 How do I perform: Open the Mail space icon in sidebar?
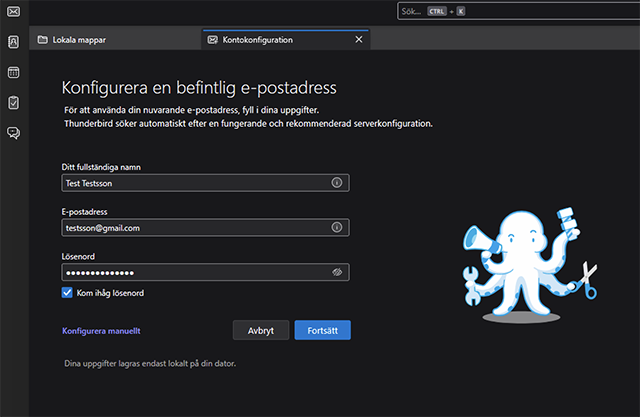[13, 11]
